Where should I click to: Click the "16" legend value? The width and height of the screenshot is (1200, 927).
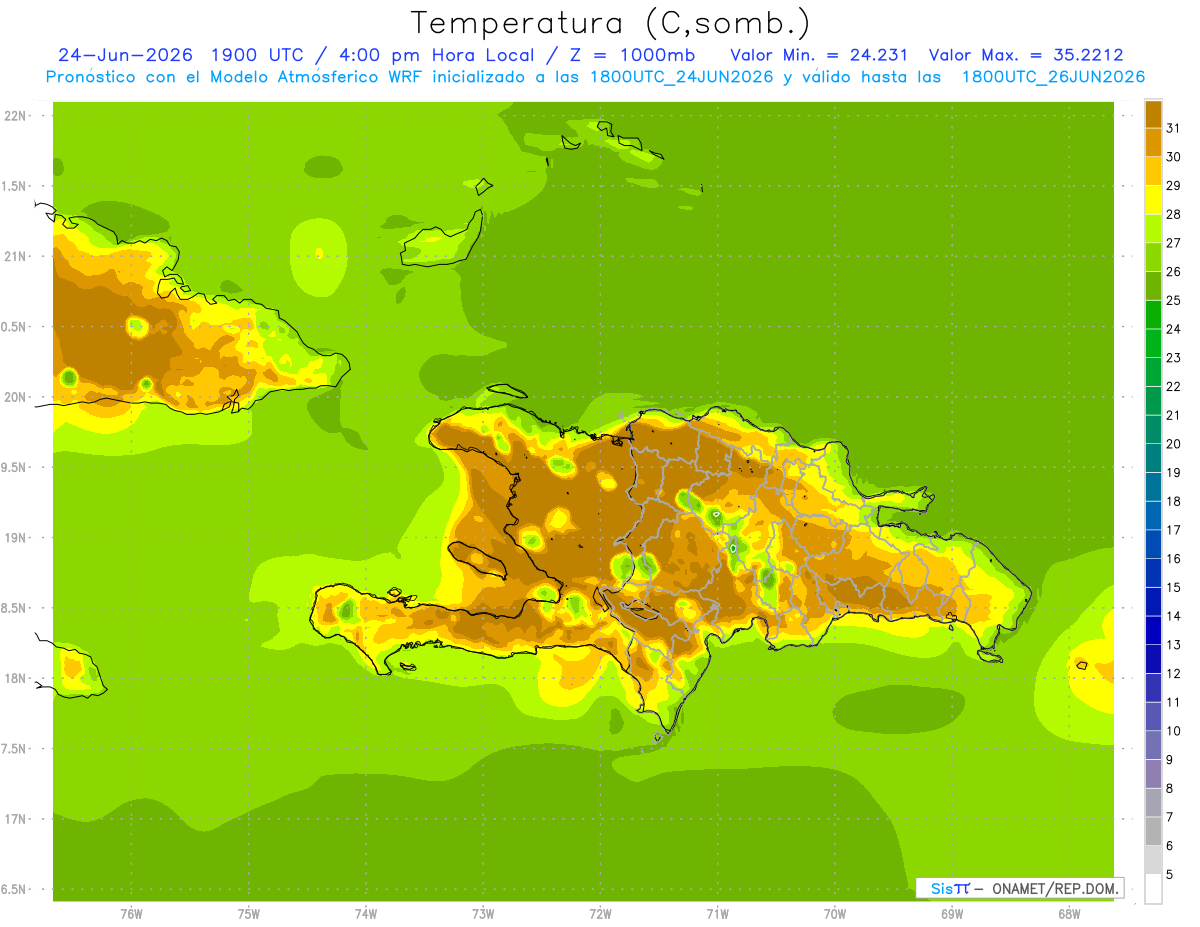point(1173,559)
